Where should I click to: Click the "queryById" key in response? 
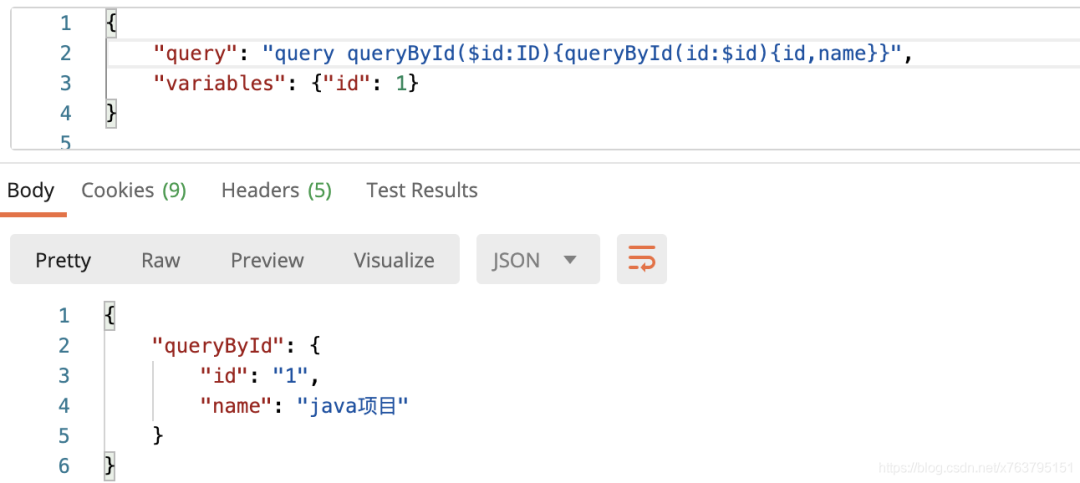tap(218, 345)
